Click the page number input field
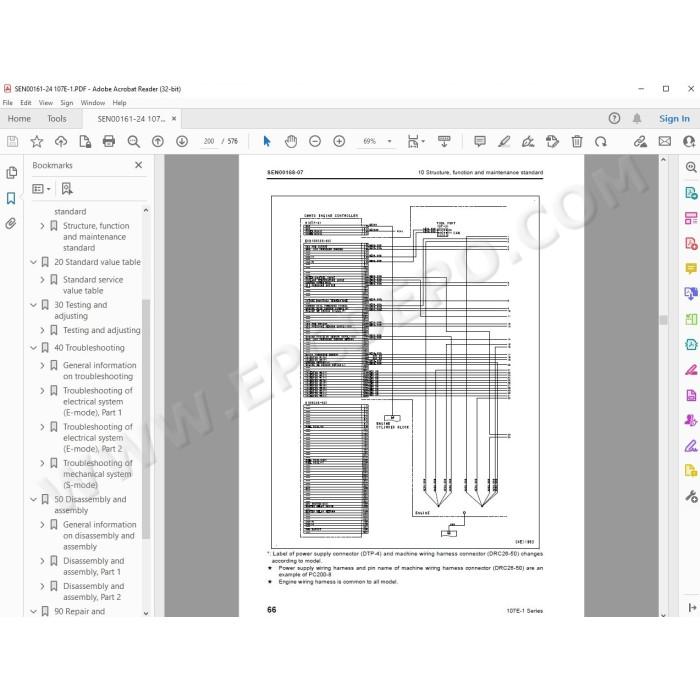The width and height of the screenshot is (700, 700). point(208,142)
